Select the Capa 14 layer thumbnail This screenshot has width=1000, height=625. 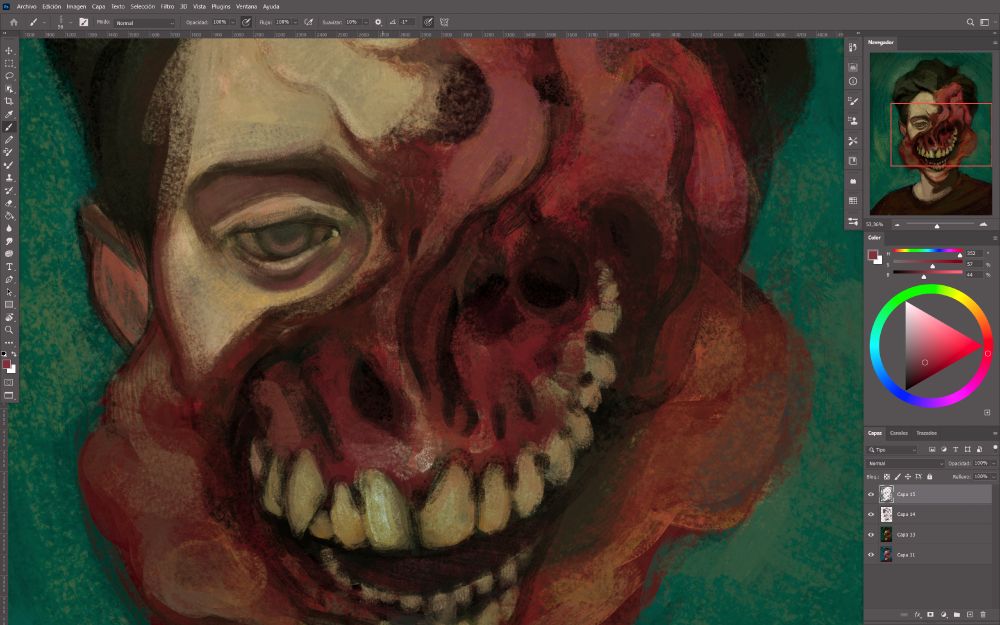tap(886, 515)
